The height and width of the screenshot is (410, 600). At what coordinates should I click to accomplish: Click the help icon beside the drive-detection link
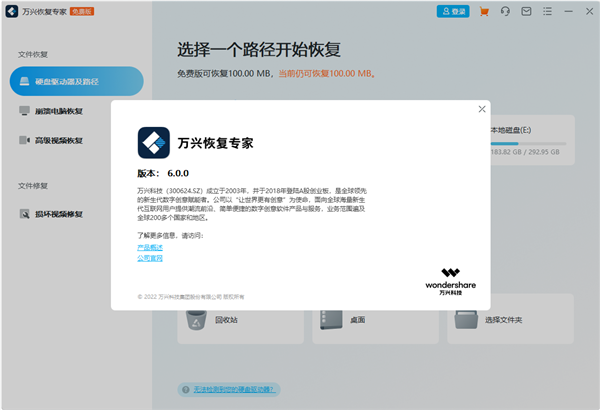point(186,390)
